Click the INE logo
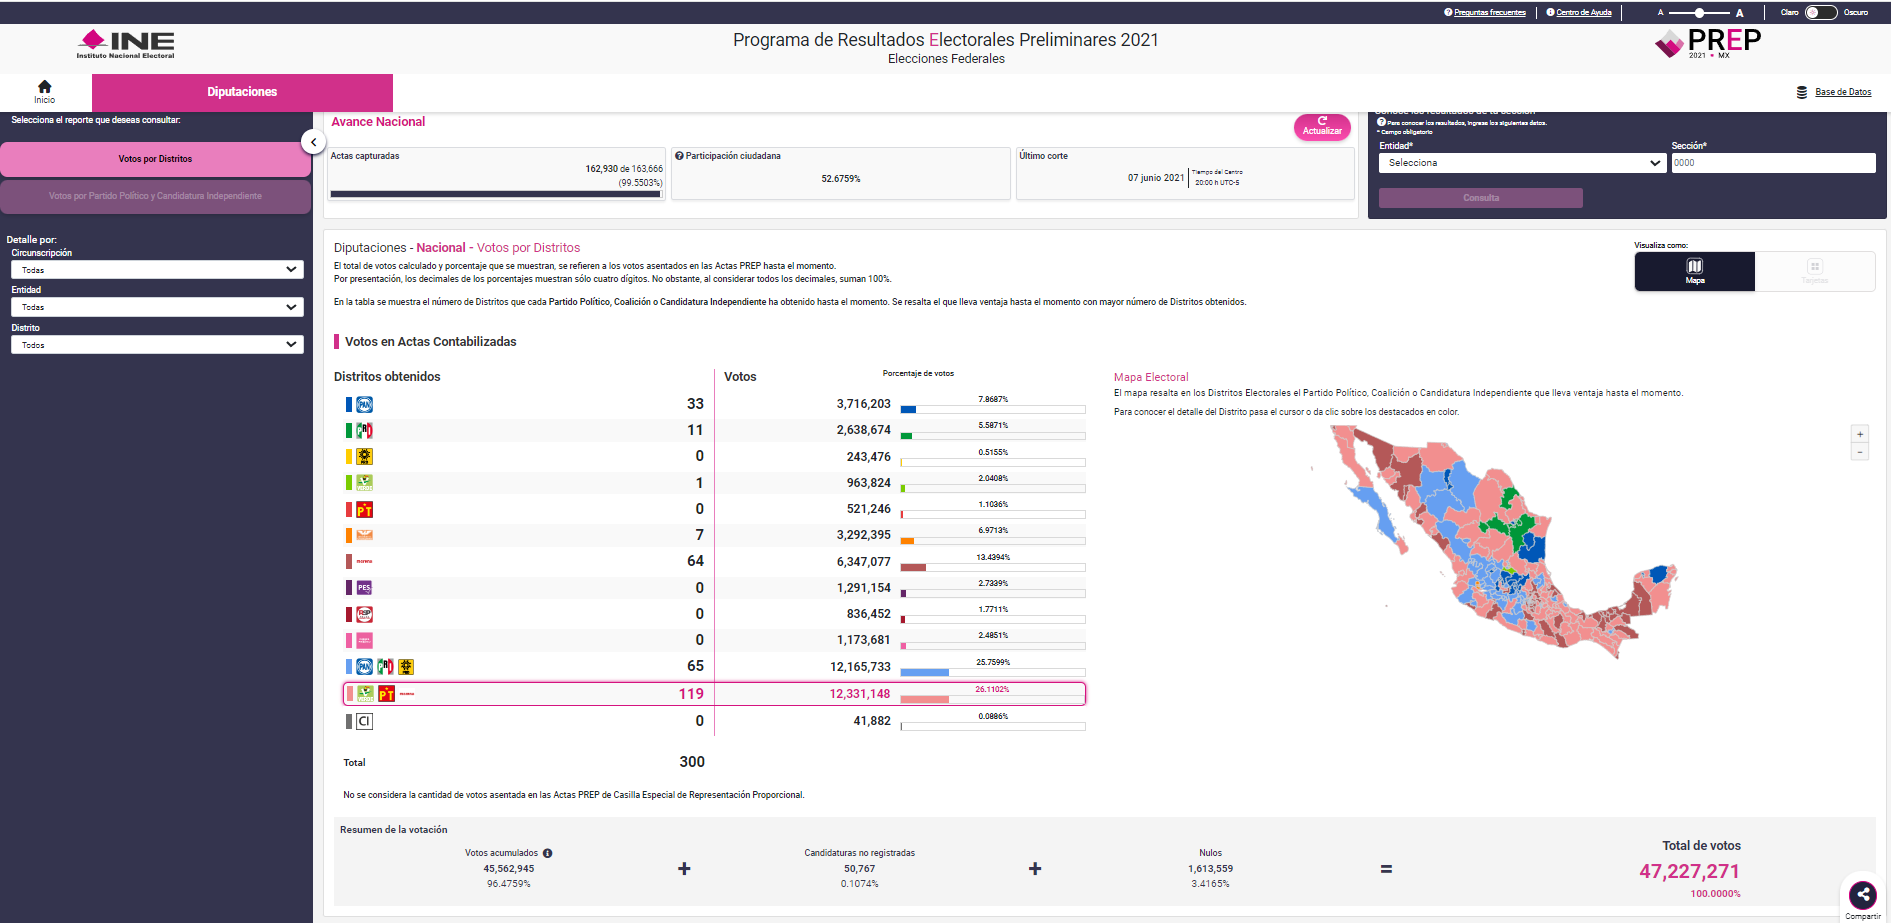 126,44
